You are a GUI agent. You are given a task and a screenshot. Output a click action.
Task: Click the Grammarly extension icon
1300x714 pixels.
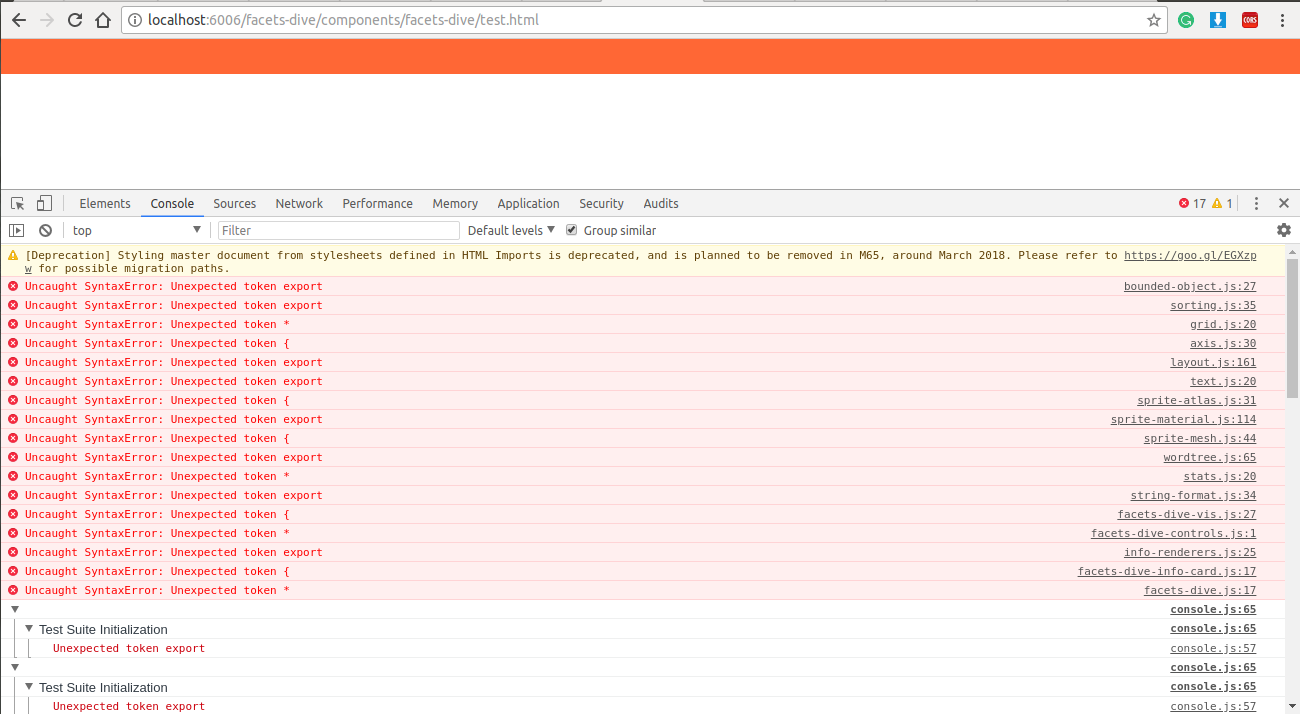coord(1186,19)
